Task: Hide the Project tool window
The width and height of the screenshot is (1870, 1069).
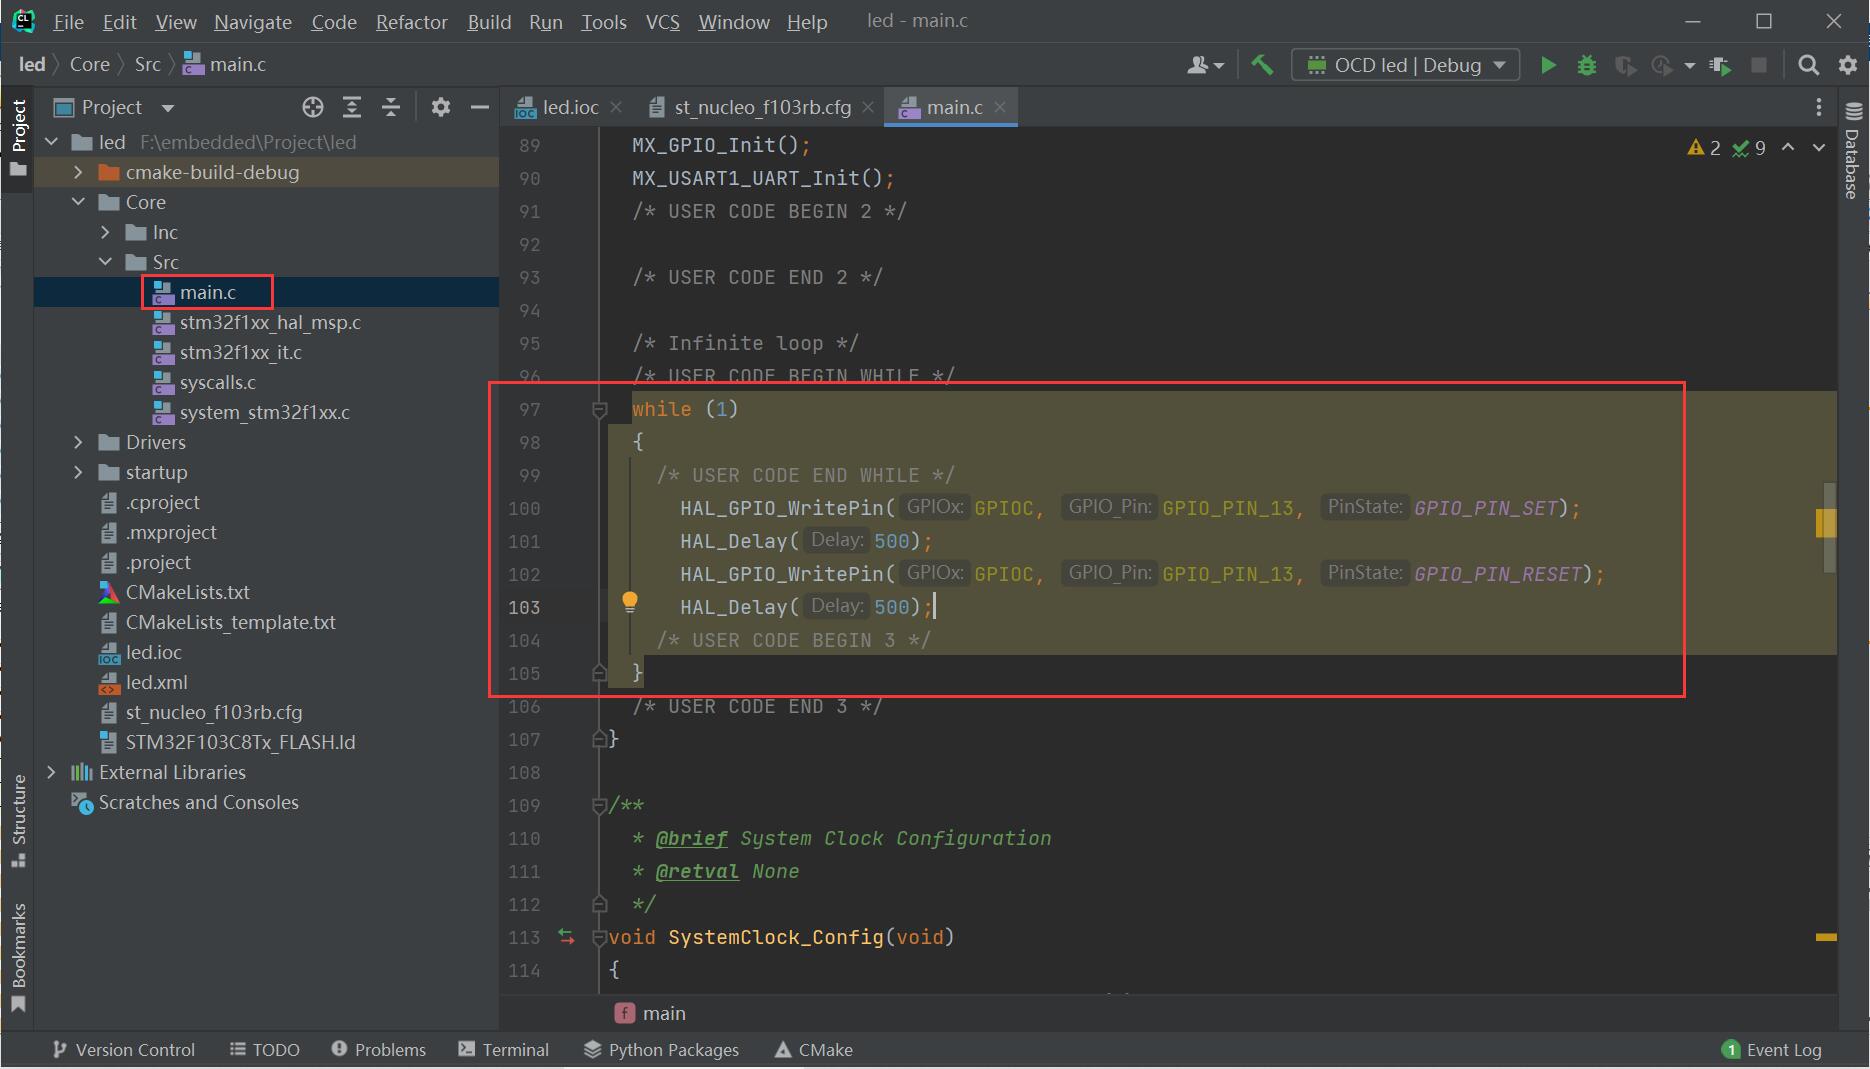Action: pos(480,107)
